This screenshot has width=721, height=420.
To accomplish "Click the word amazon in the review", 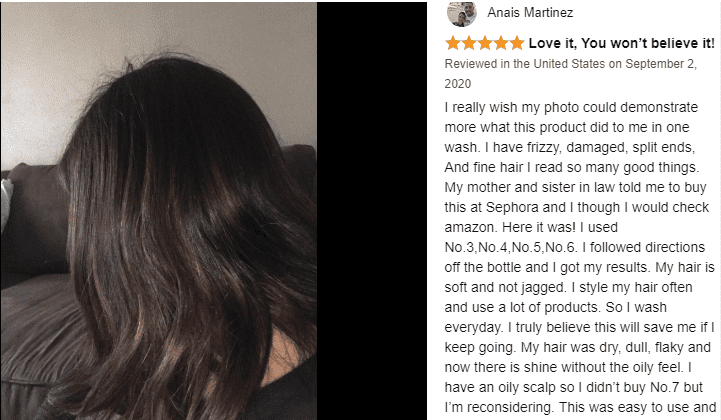I will tap(469, 228).
